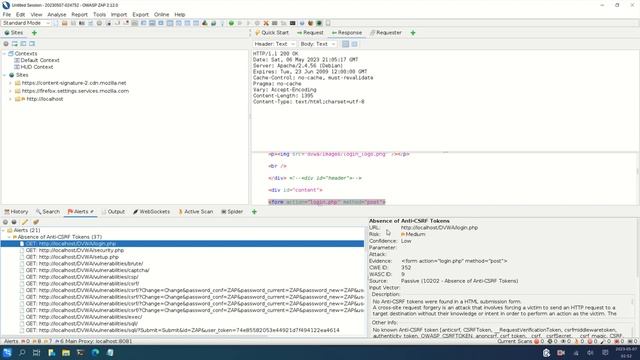
Task: Collapse the Alerts (21) root node
Action: [4, 230]
